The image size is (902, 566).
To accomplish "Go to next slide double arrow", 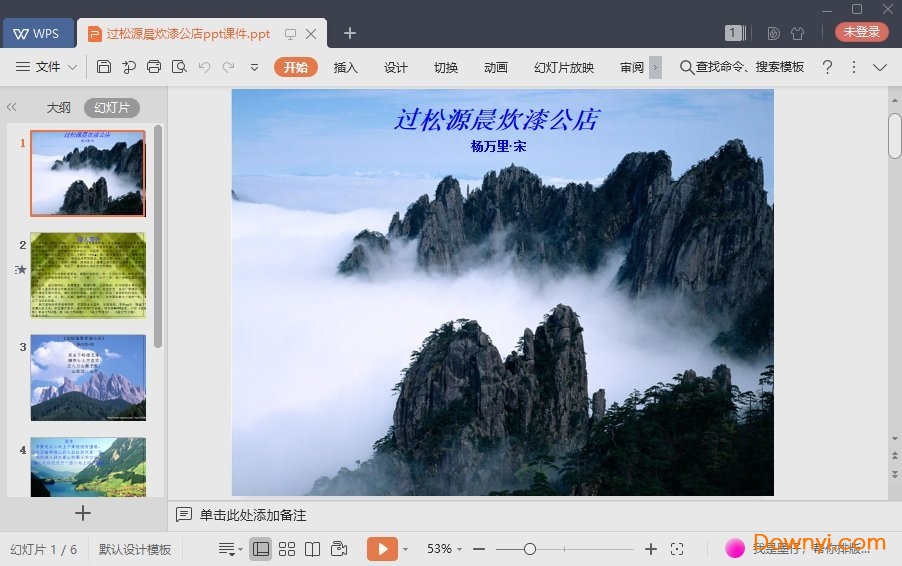I will point(895,475).
